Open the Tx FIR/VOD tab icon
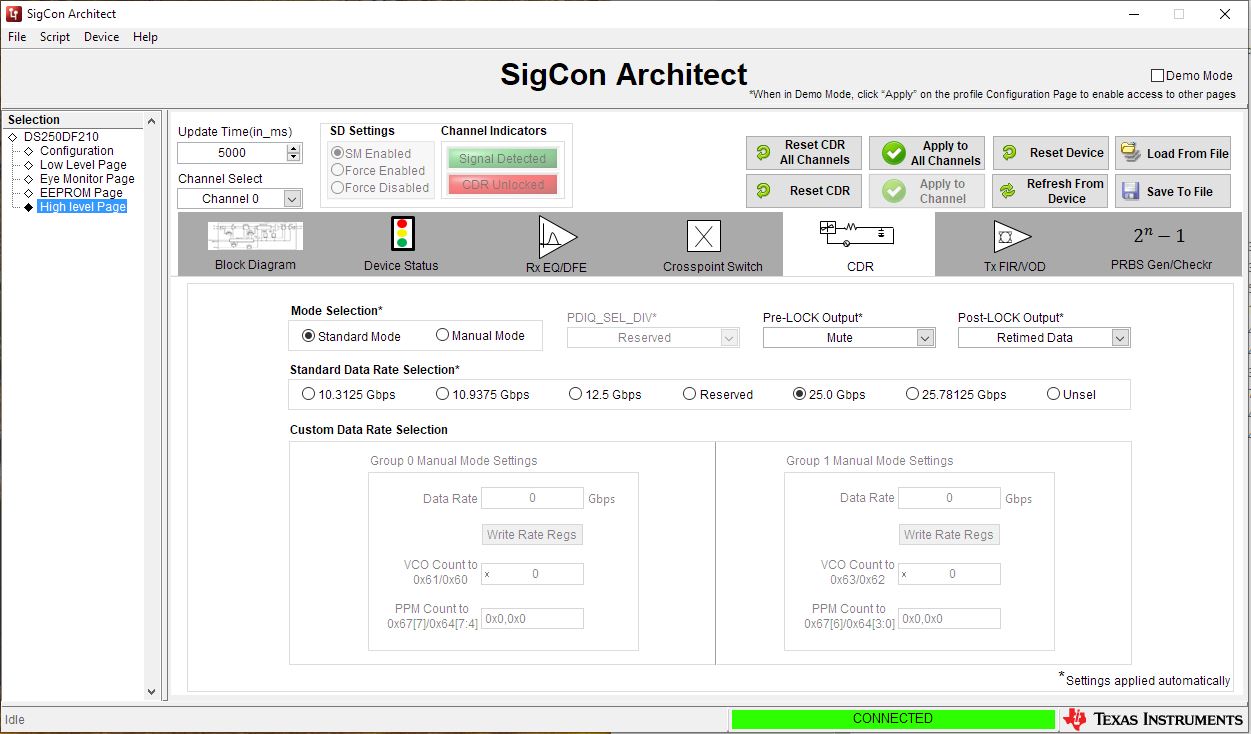The image size is (1251, 734). [1012, 237]
